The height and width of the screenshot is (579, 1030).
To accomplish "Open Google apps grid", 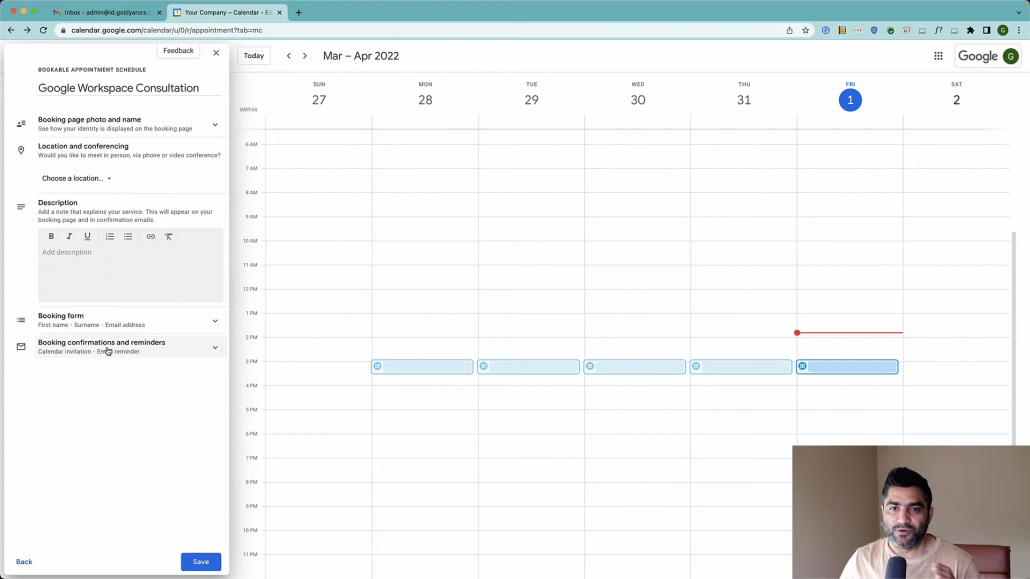I will 938,57.
